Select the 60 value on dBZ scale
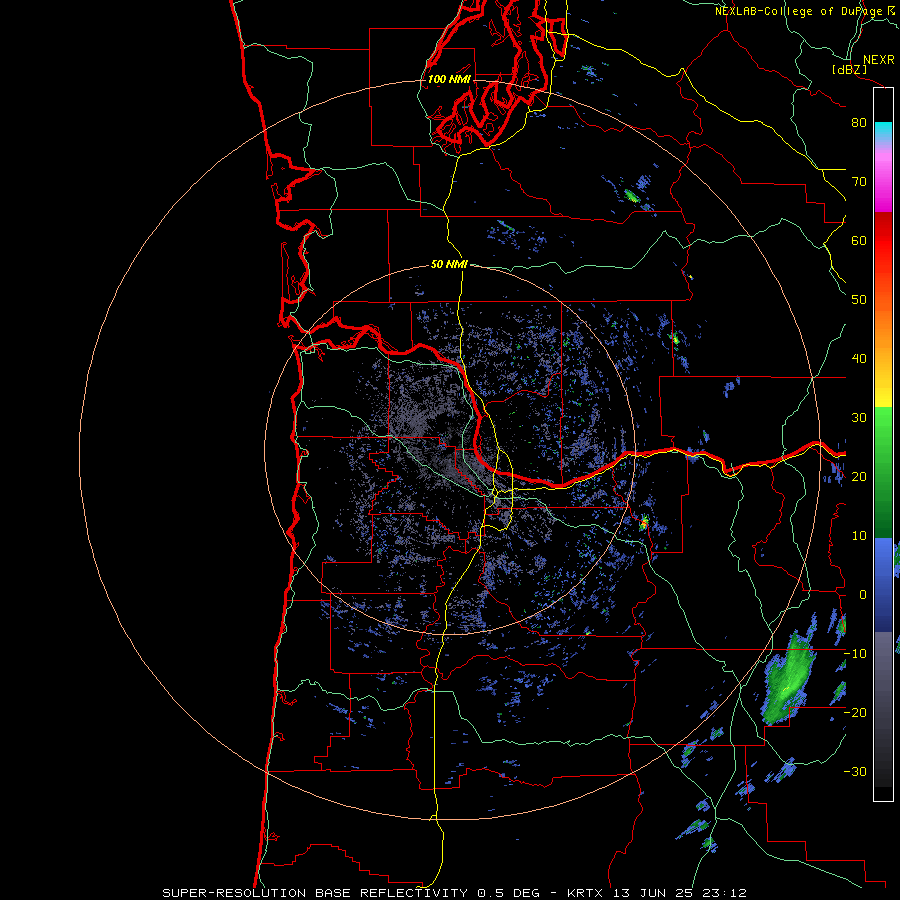 (859, 240)
